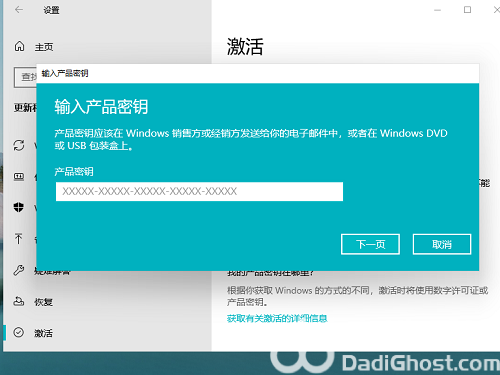Screen dimensions: 500x375
Task: Open the 主页 home icon
Action: (19, 46)
